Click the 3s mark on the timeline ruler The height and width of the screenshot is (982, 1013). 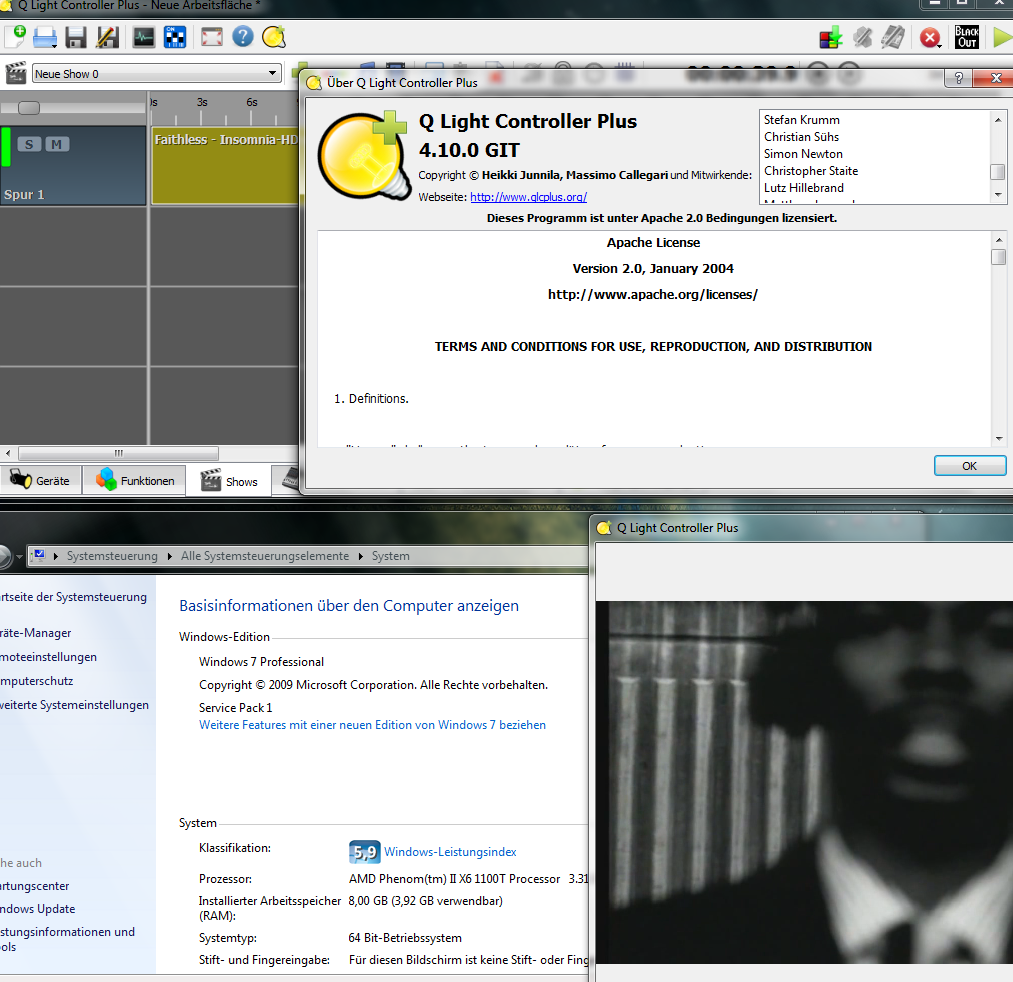click(202, 102)
